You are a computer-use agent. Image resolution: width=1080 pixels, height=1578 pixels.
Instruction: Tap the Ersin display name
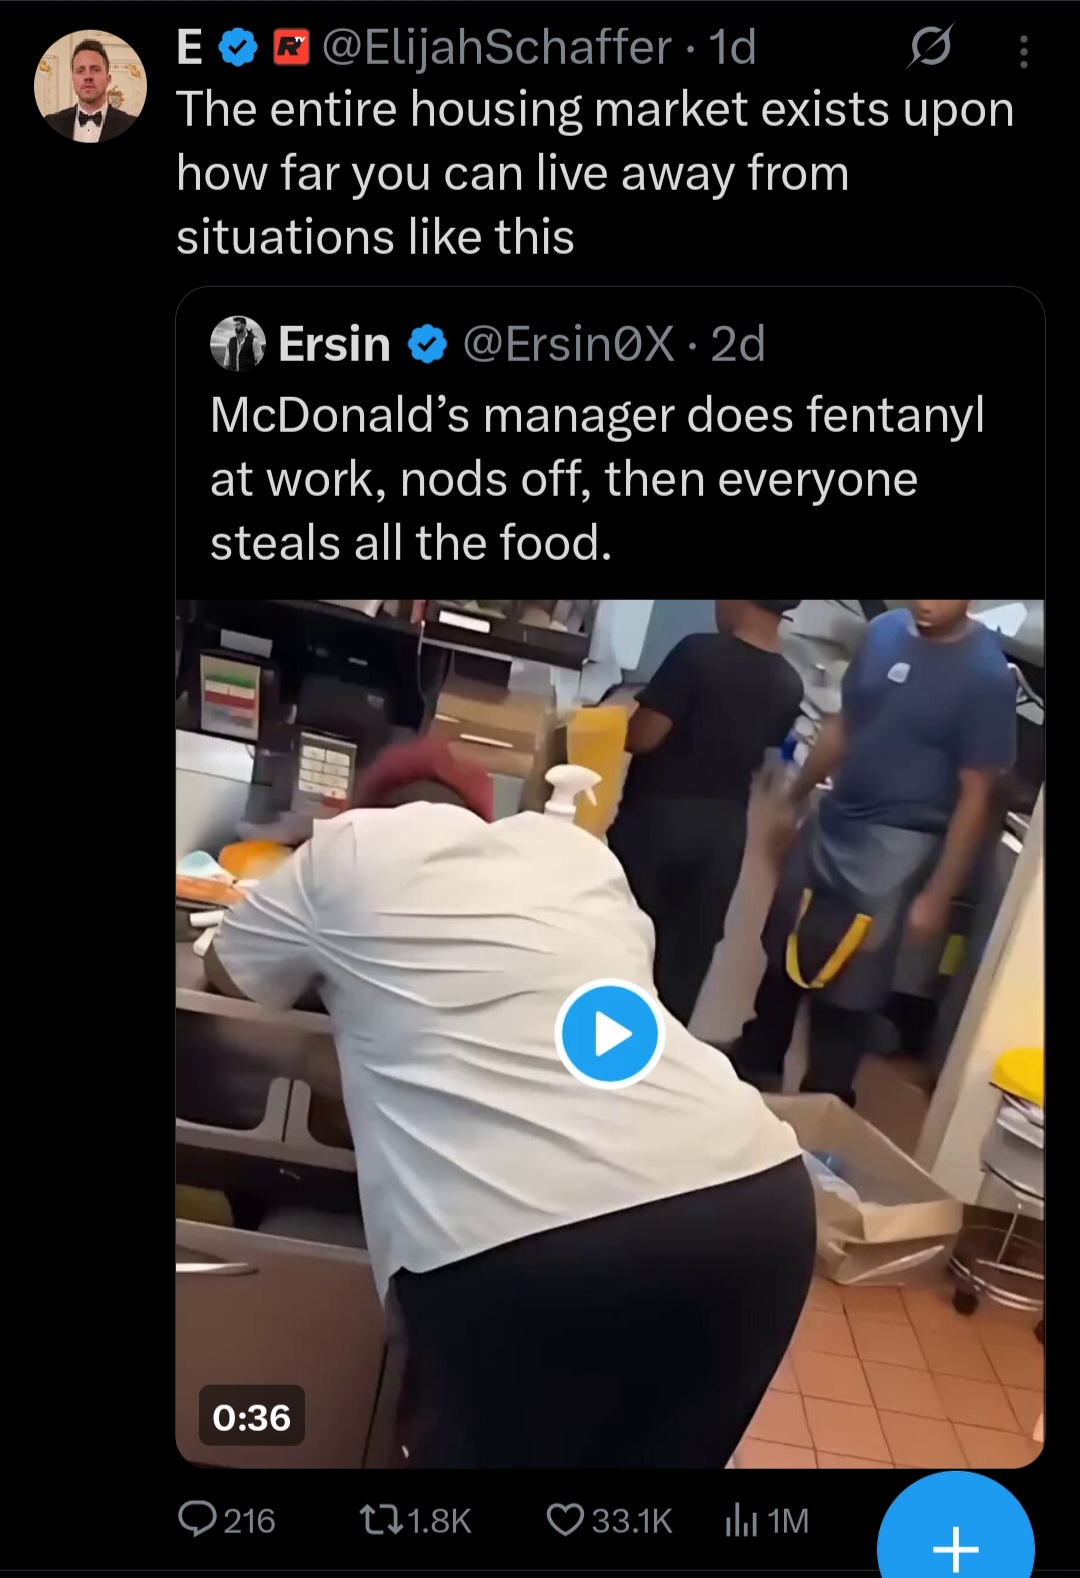click(x=334, y=344)
